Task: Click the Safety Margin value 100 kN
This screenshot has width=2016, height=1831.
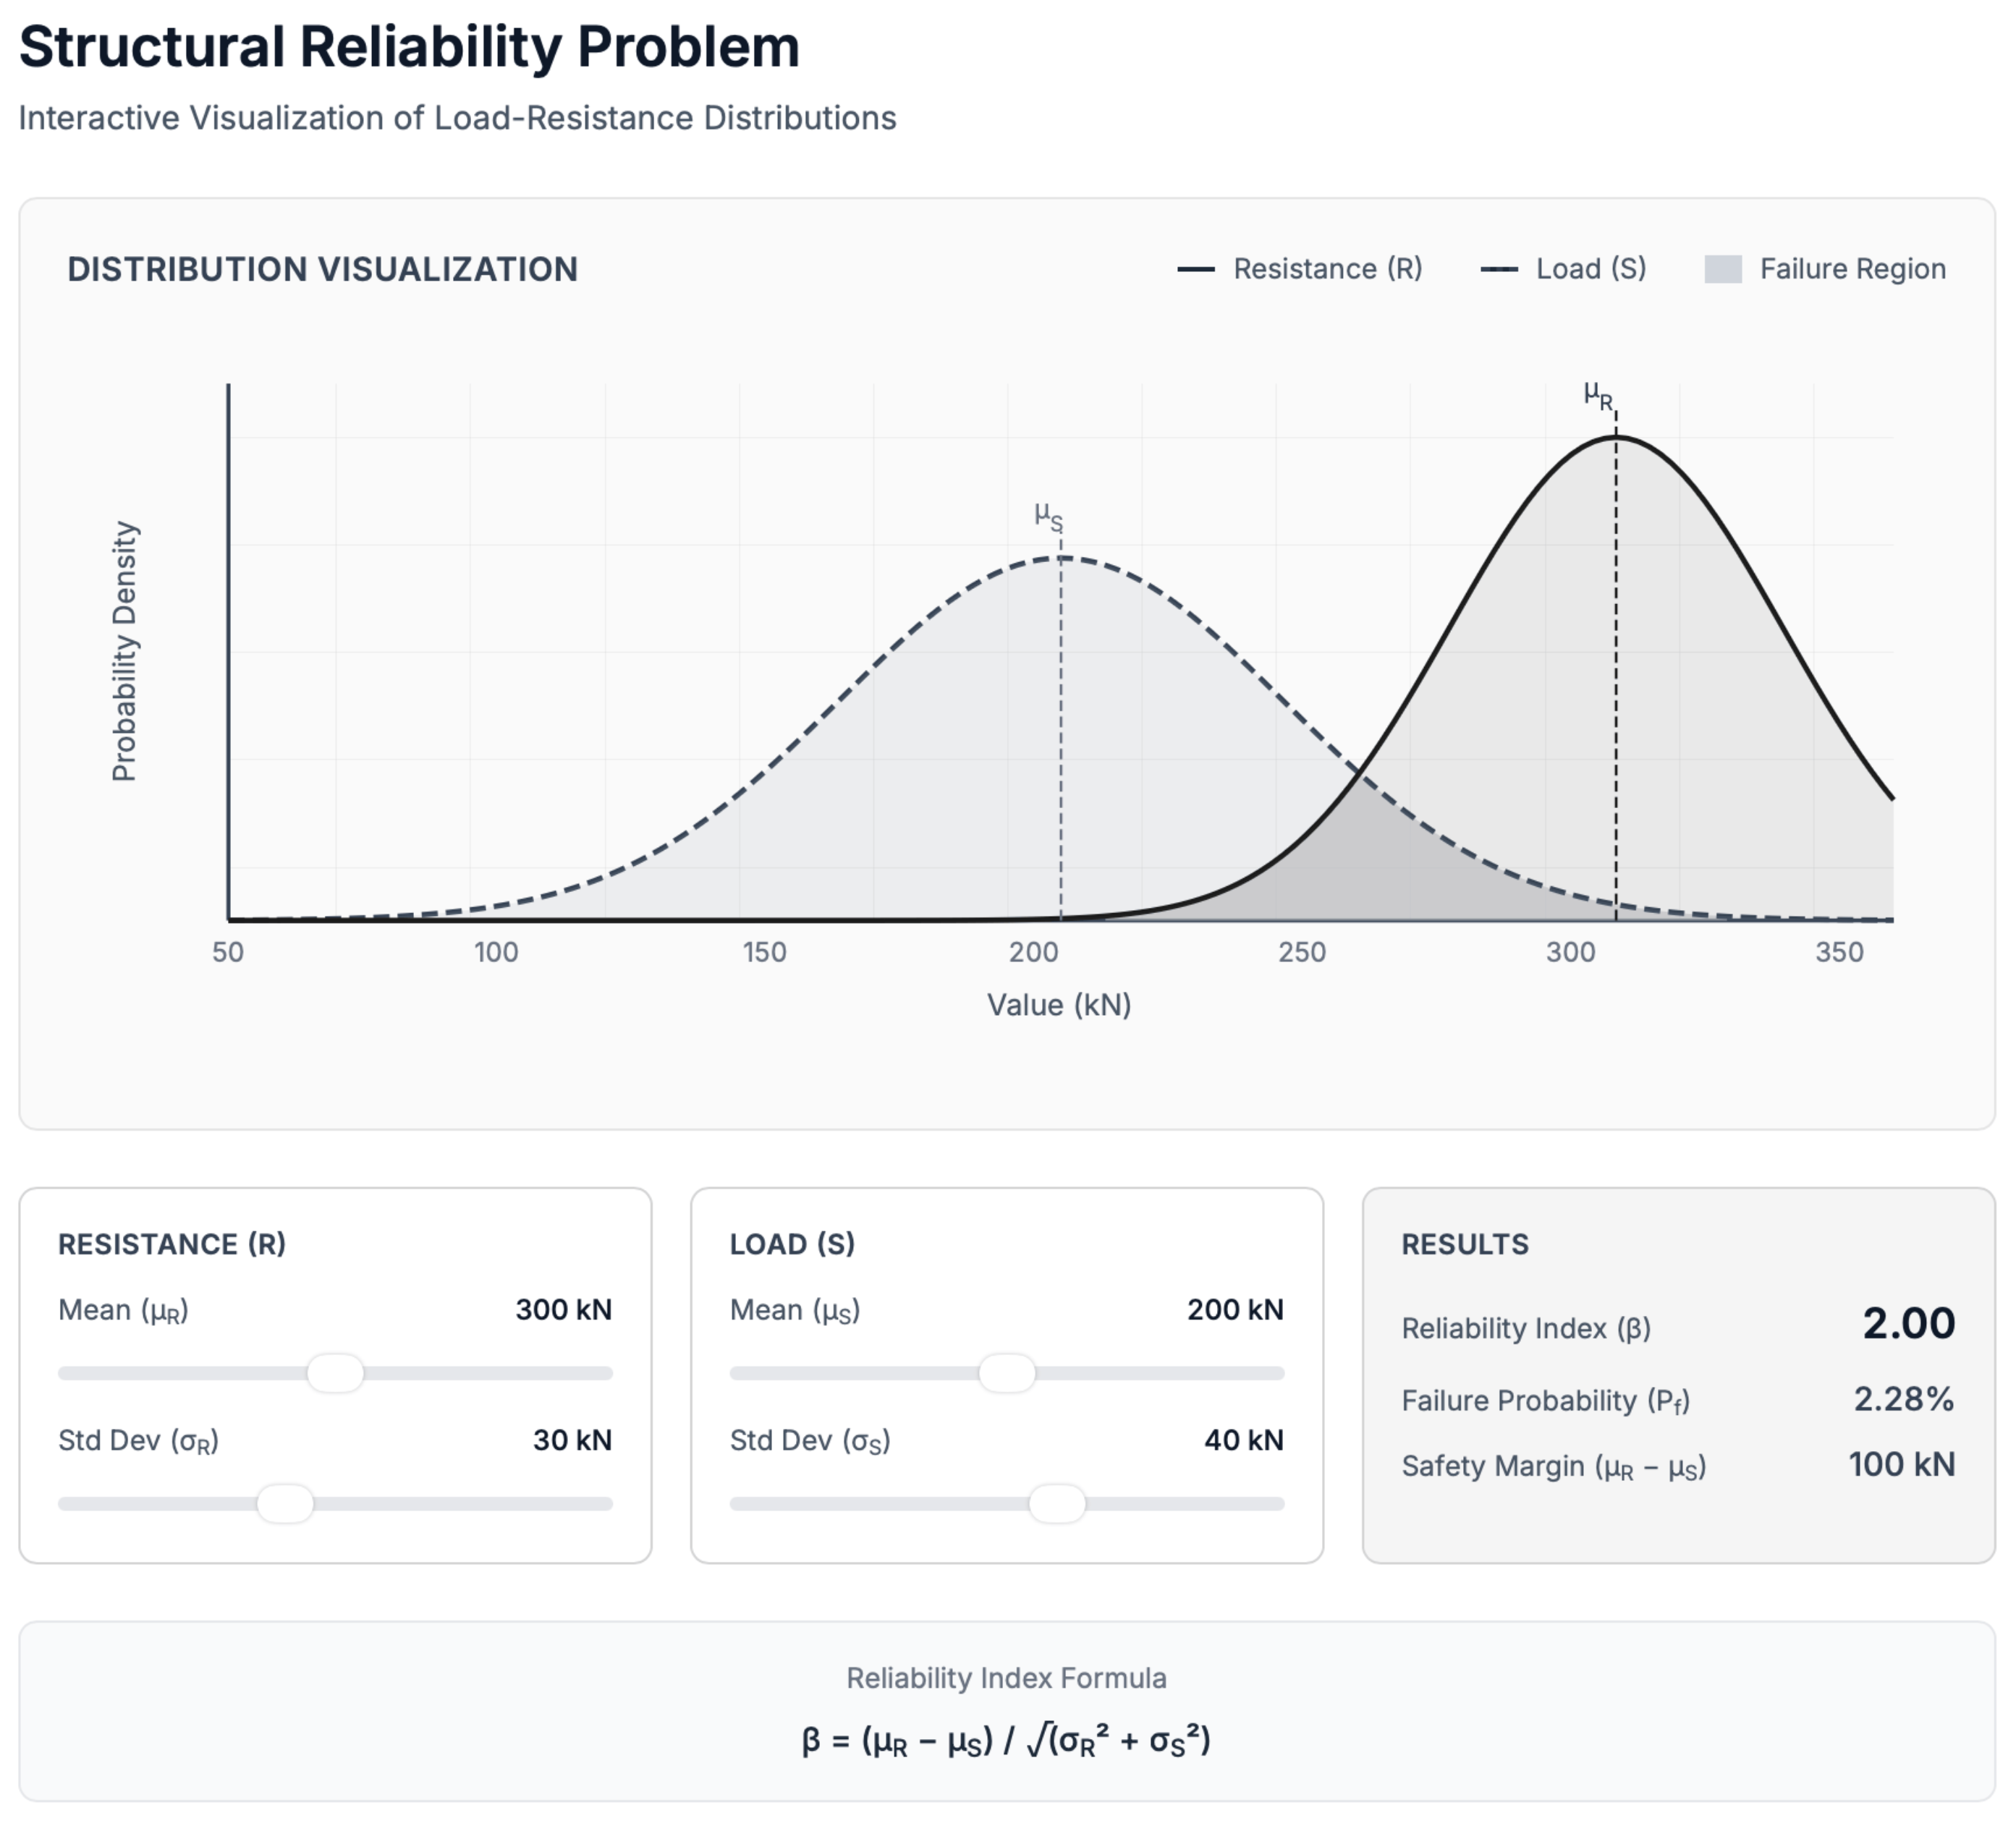Action: coord(1901,1464)
